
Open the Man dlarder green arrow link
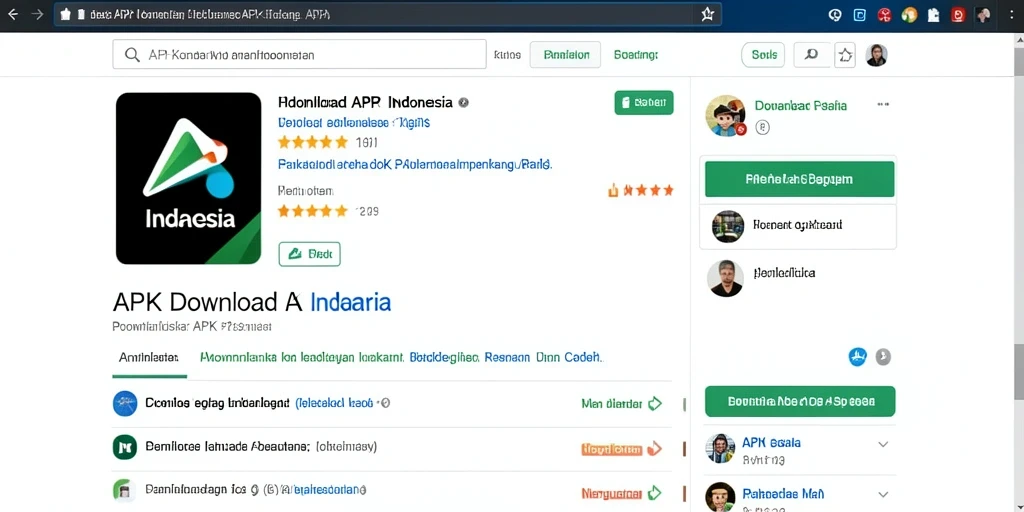point(622,404)
